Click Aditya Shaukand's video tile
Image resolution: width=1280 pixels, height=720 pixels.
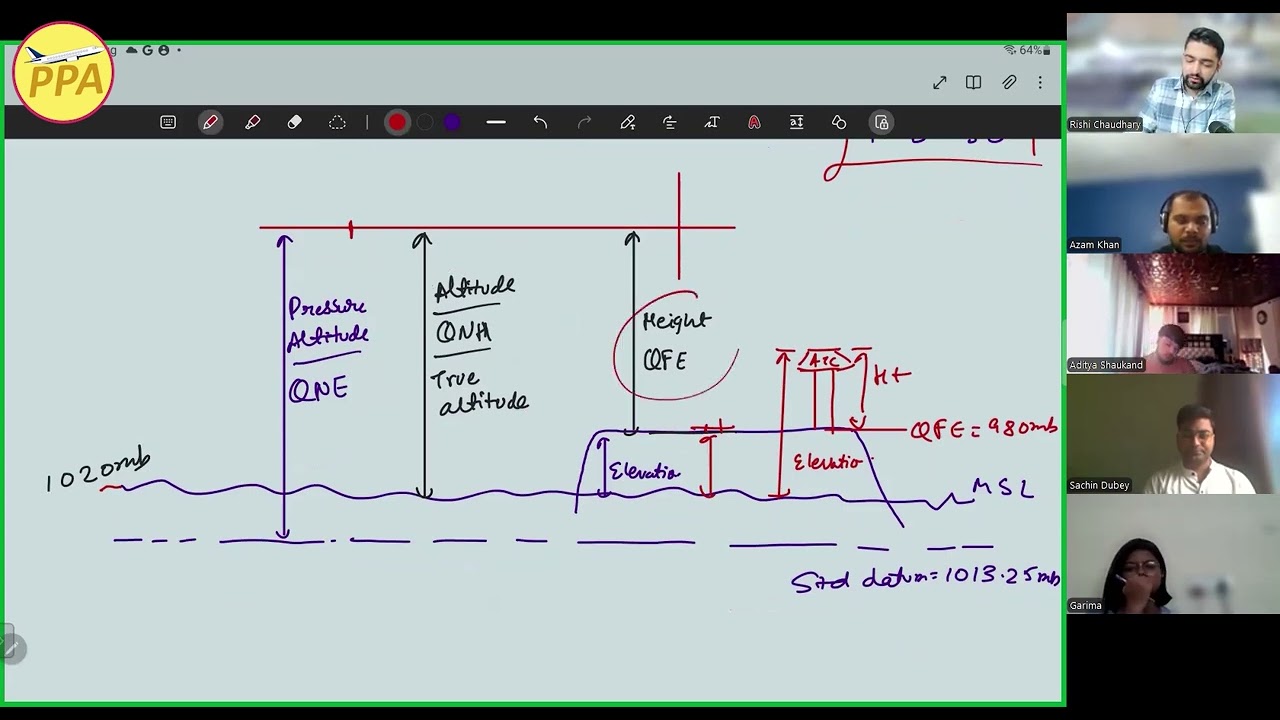point(1173,313)
